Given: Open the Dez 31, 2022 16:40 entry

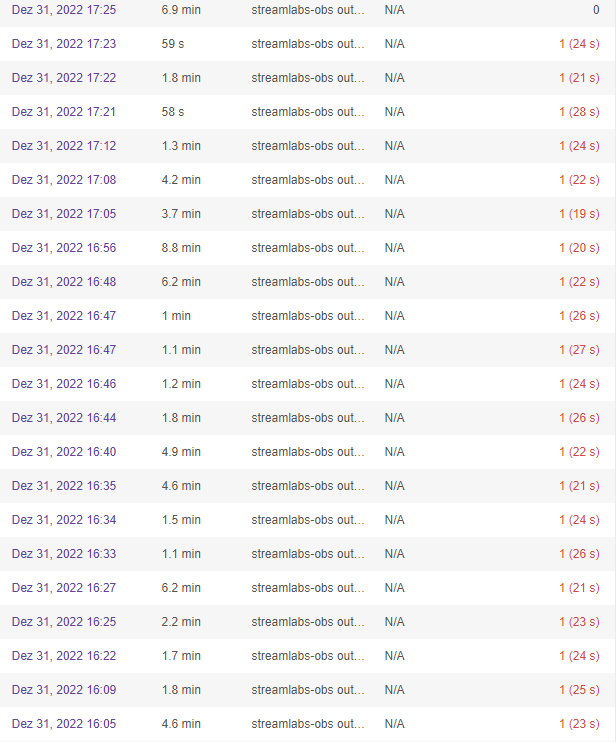Looking at the screenshot, I should coord(64,452).
